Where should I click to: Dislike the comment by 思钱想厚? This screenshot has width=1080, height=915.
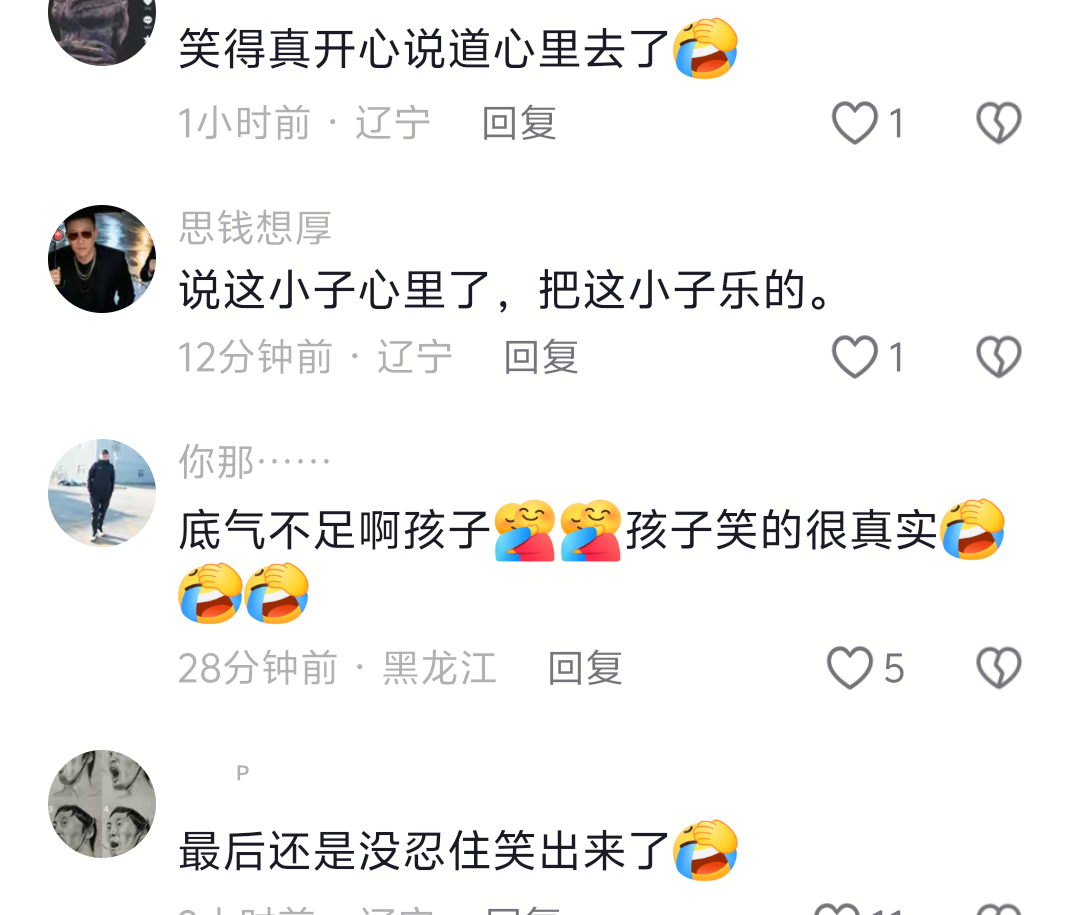[998, 357]
